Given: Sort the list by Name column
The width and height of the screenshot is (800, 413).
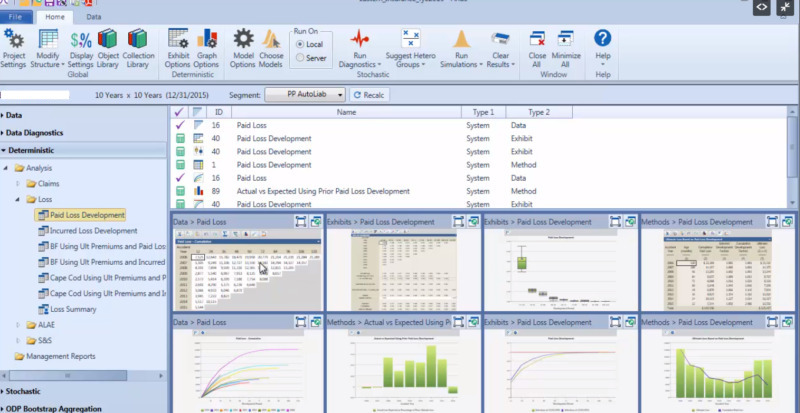Looking at the screenshot, I should tap(346, 112).
